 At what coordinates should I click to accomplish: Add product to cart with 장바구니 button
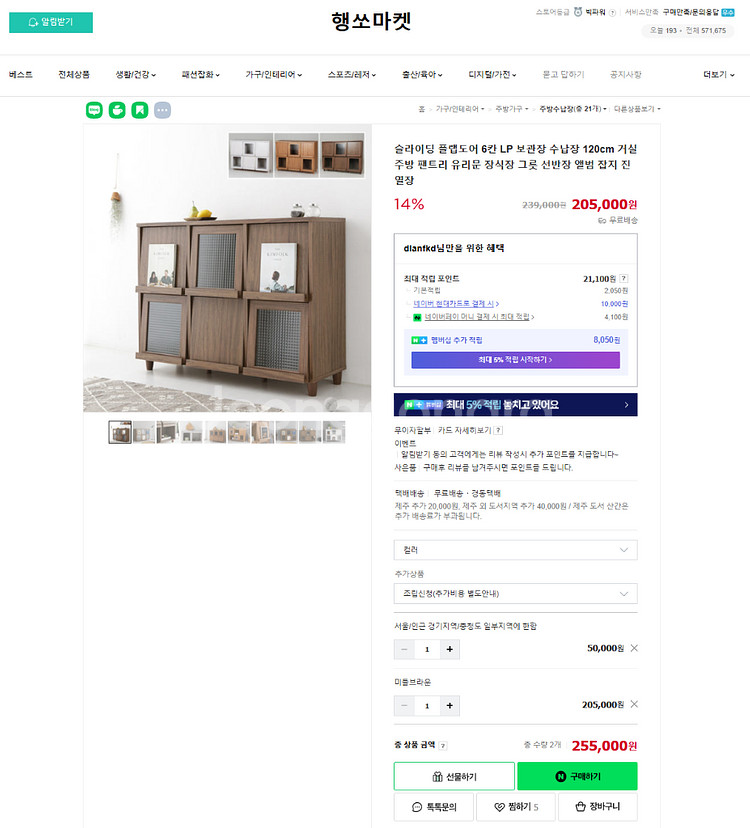pyautogui.click(x=598, y=806)
